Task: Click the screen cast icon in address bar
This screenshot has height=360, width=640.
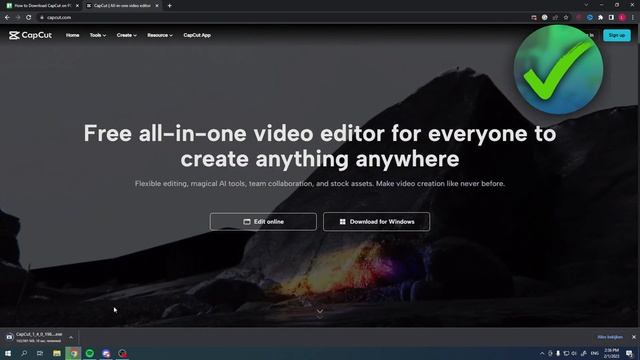Action: tap(534, 18)
